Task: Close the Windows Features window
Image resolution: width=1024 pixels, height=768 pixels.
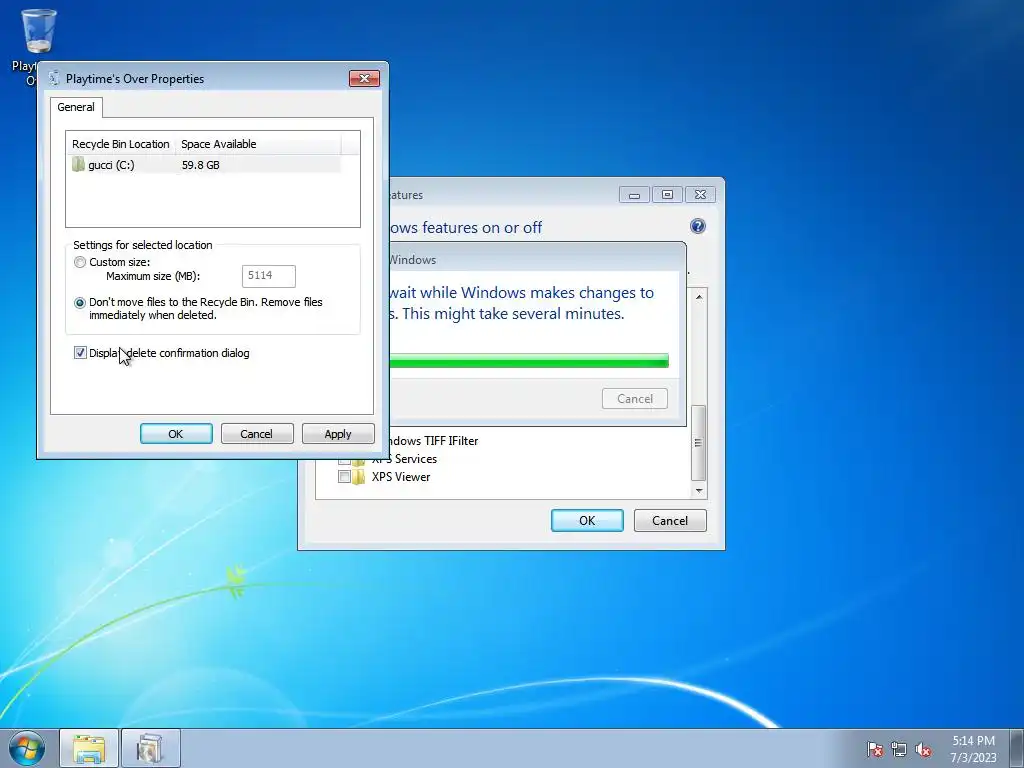Action: [700, 195]
